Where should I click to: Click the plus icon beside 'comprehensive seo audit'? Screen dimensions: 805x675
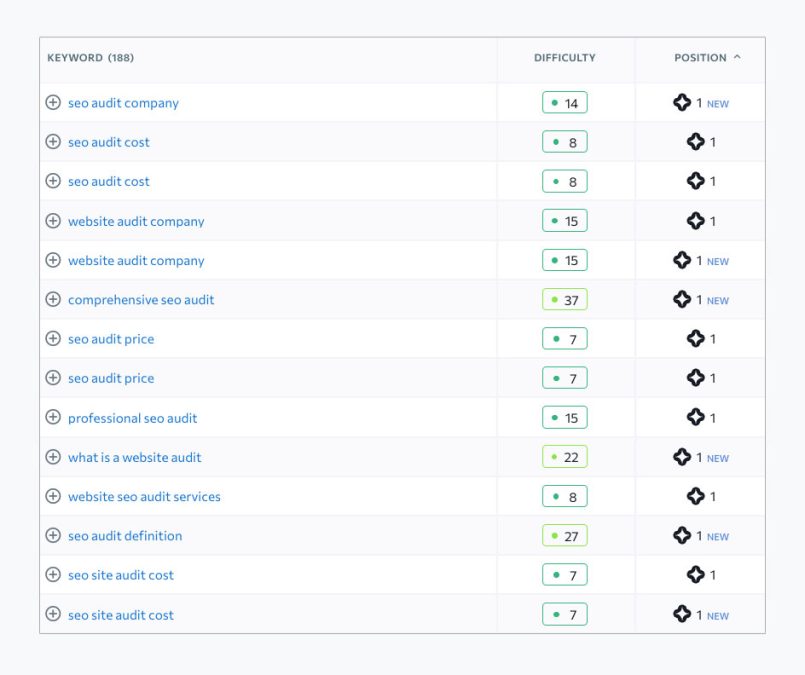[53, 299]
